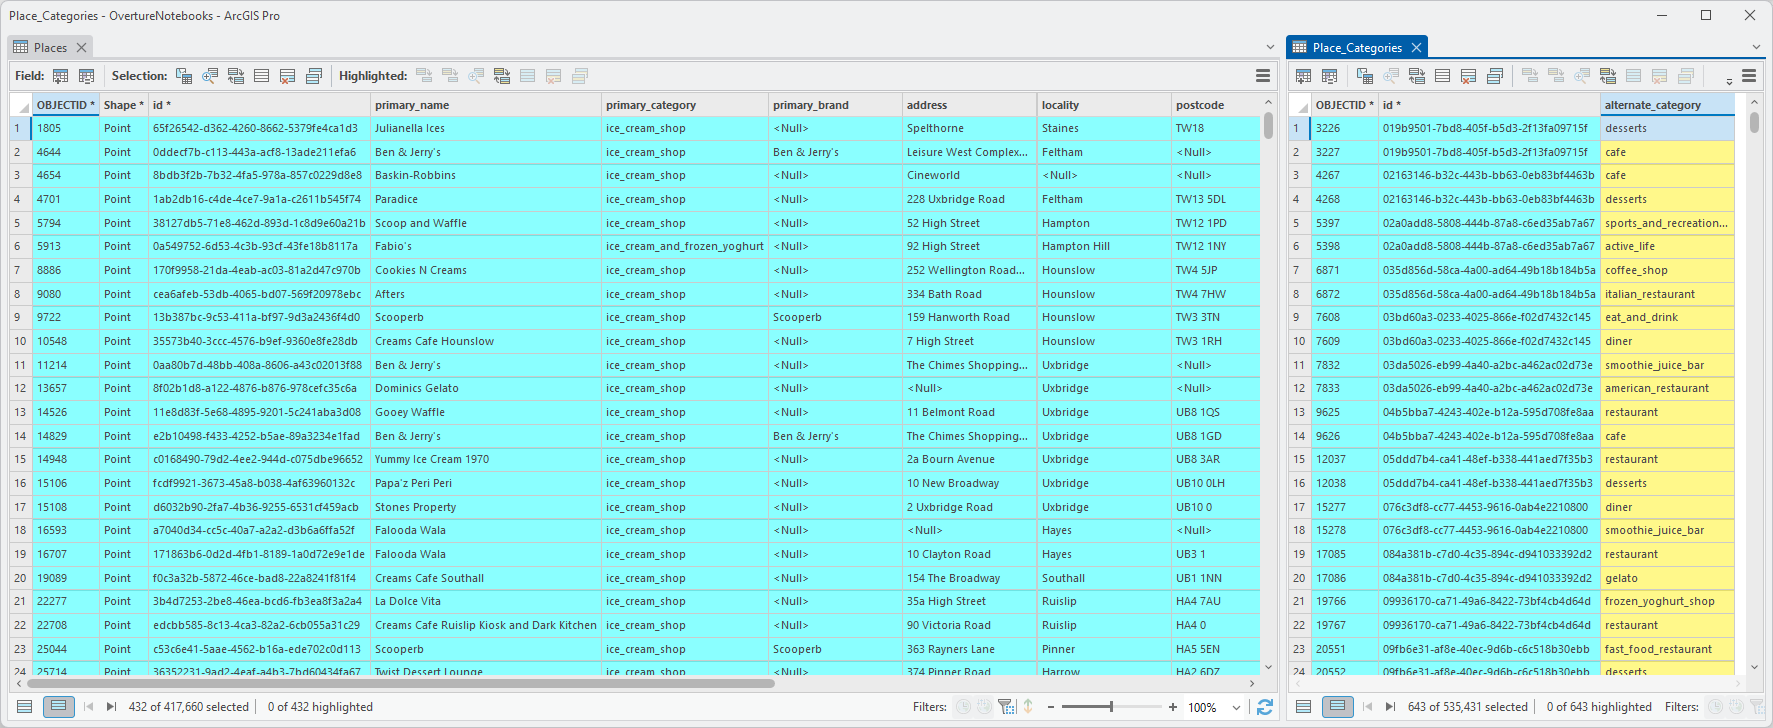Clear the selection in the Place_Categories table
The image size is (1773, 728).
coord(1443,76)
